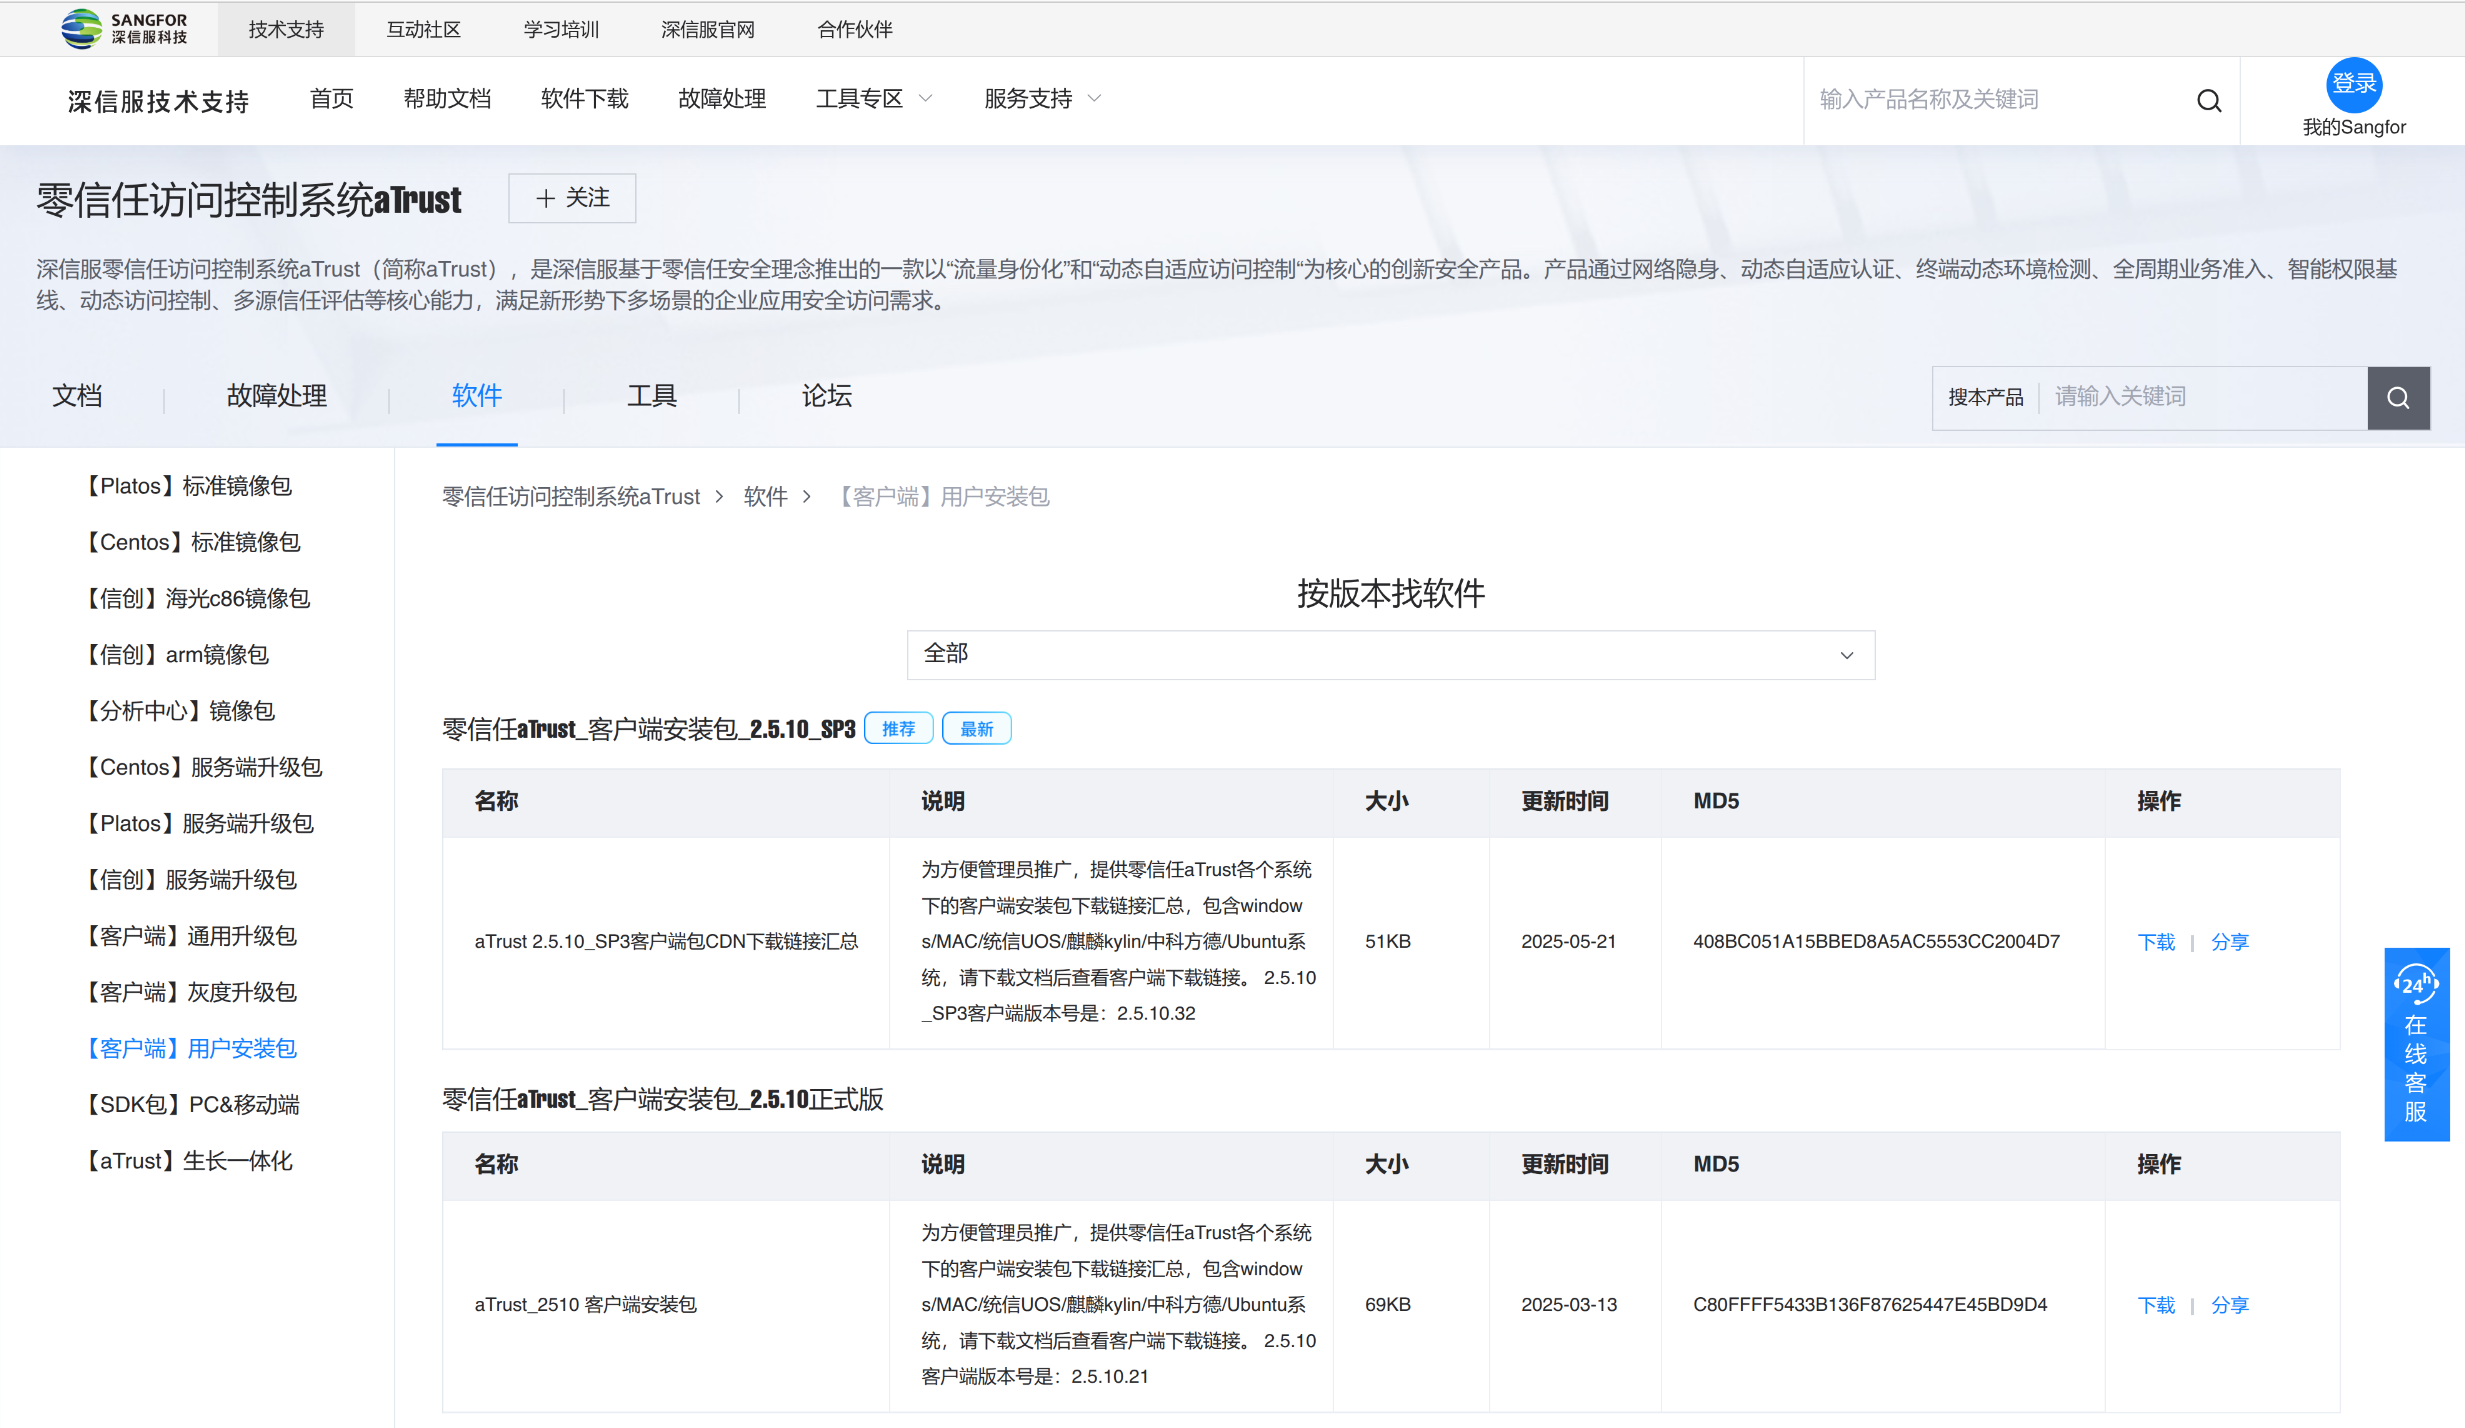Click the 最新 badge

click(976, 729)
